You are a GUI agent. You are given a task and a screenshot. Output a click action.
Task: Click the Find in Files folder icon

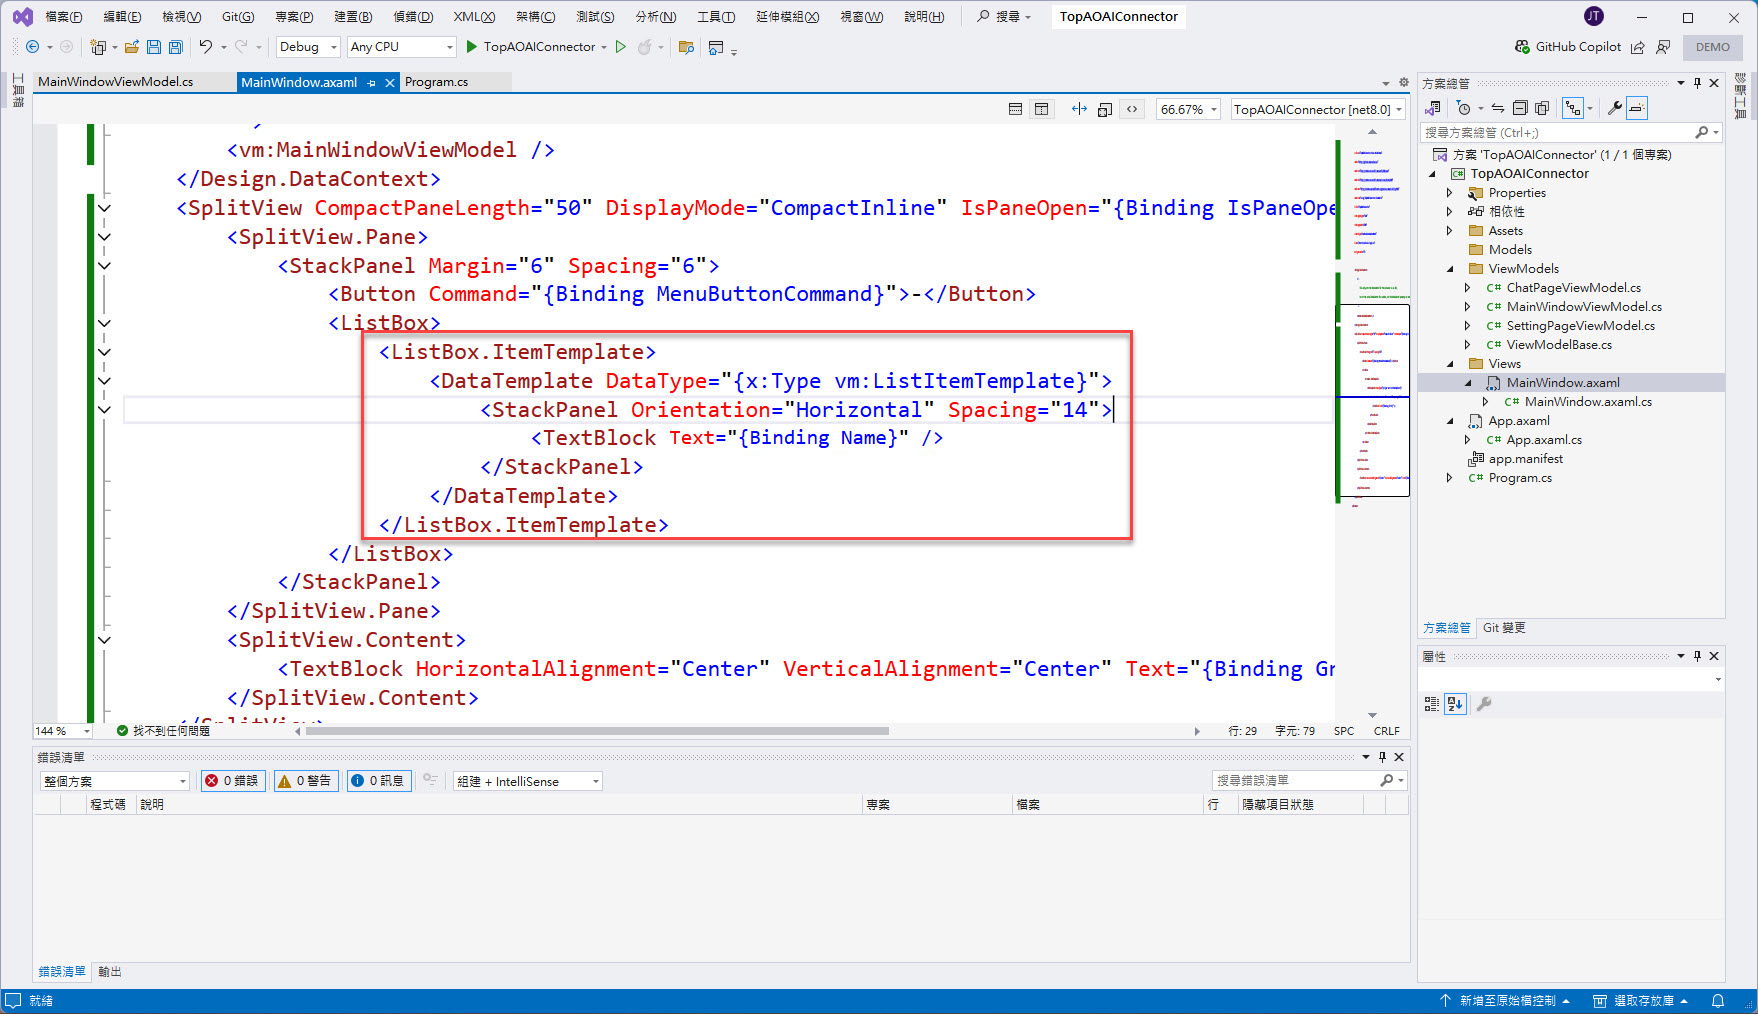point(686,47)
